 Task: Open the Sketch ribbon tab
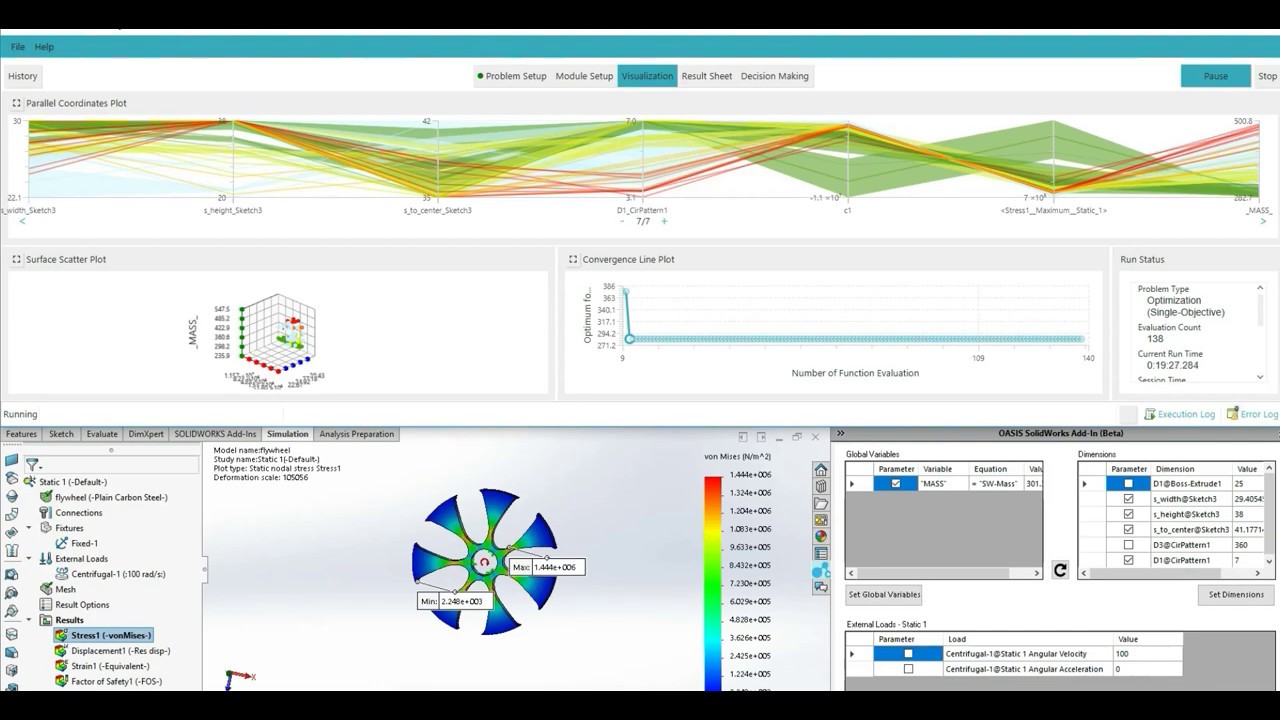click(61, 434)
